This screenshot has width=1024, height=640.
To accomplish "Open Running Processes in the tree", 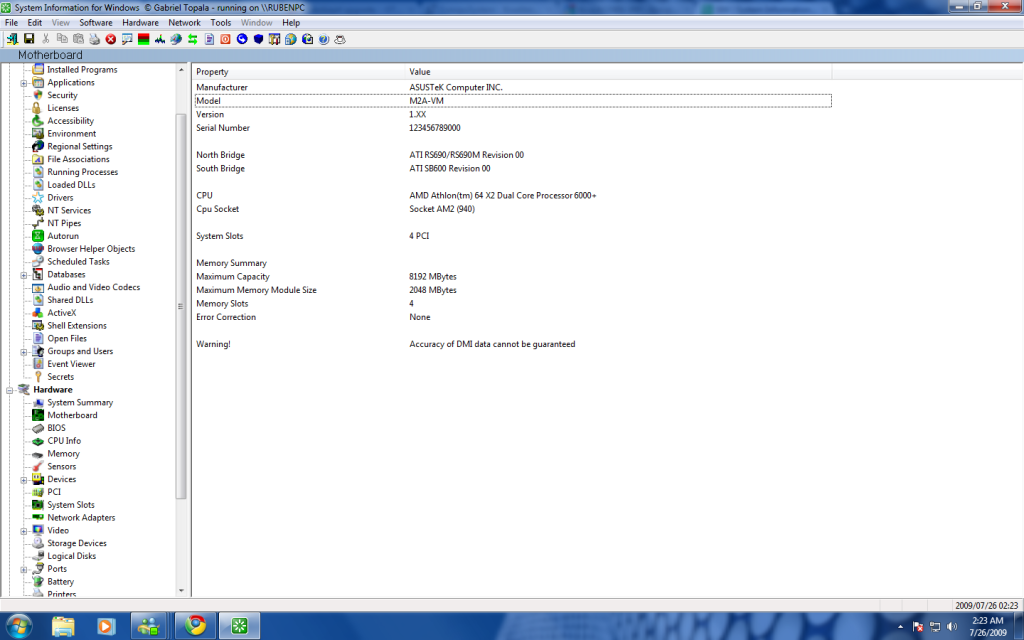I will click(x=82, y=172).
